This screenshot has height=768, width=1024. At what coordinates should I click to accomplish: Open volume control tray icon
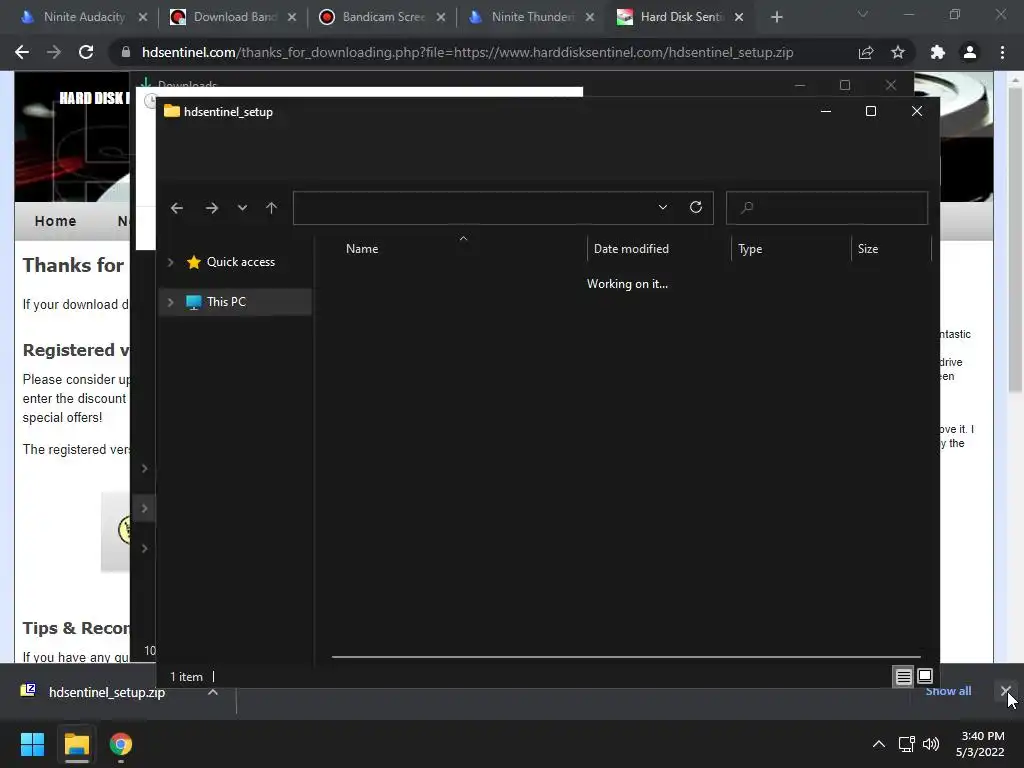(x=931, y=744)
